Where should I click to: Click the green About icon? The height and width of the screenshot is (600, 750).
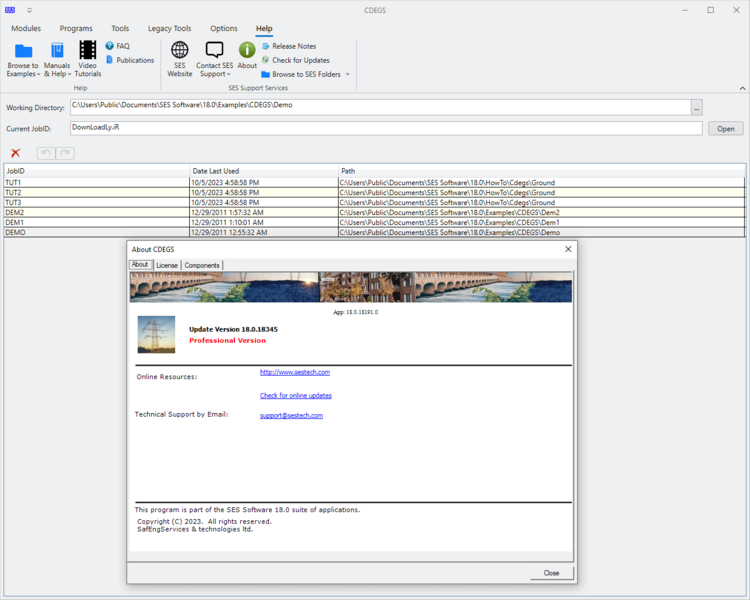247,50
